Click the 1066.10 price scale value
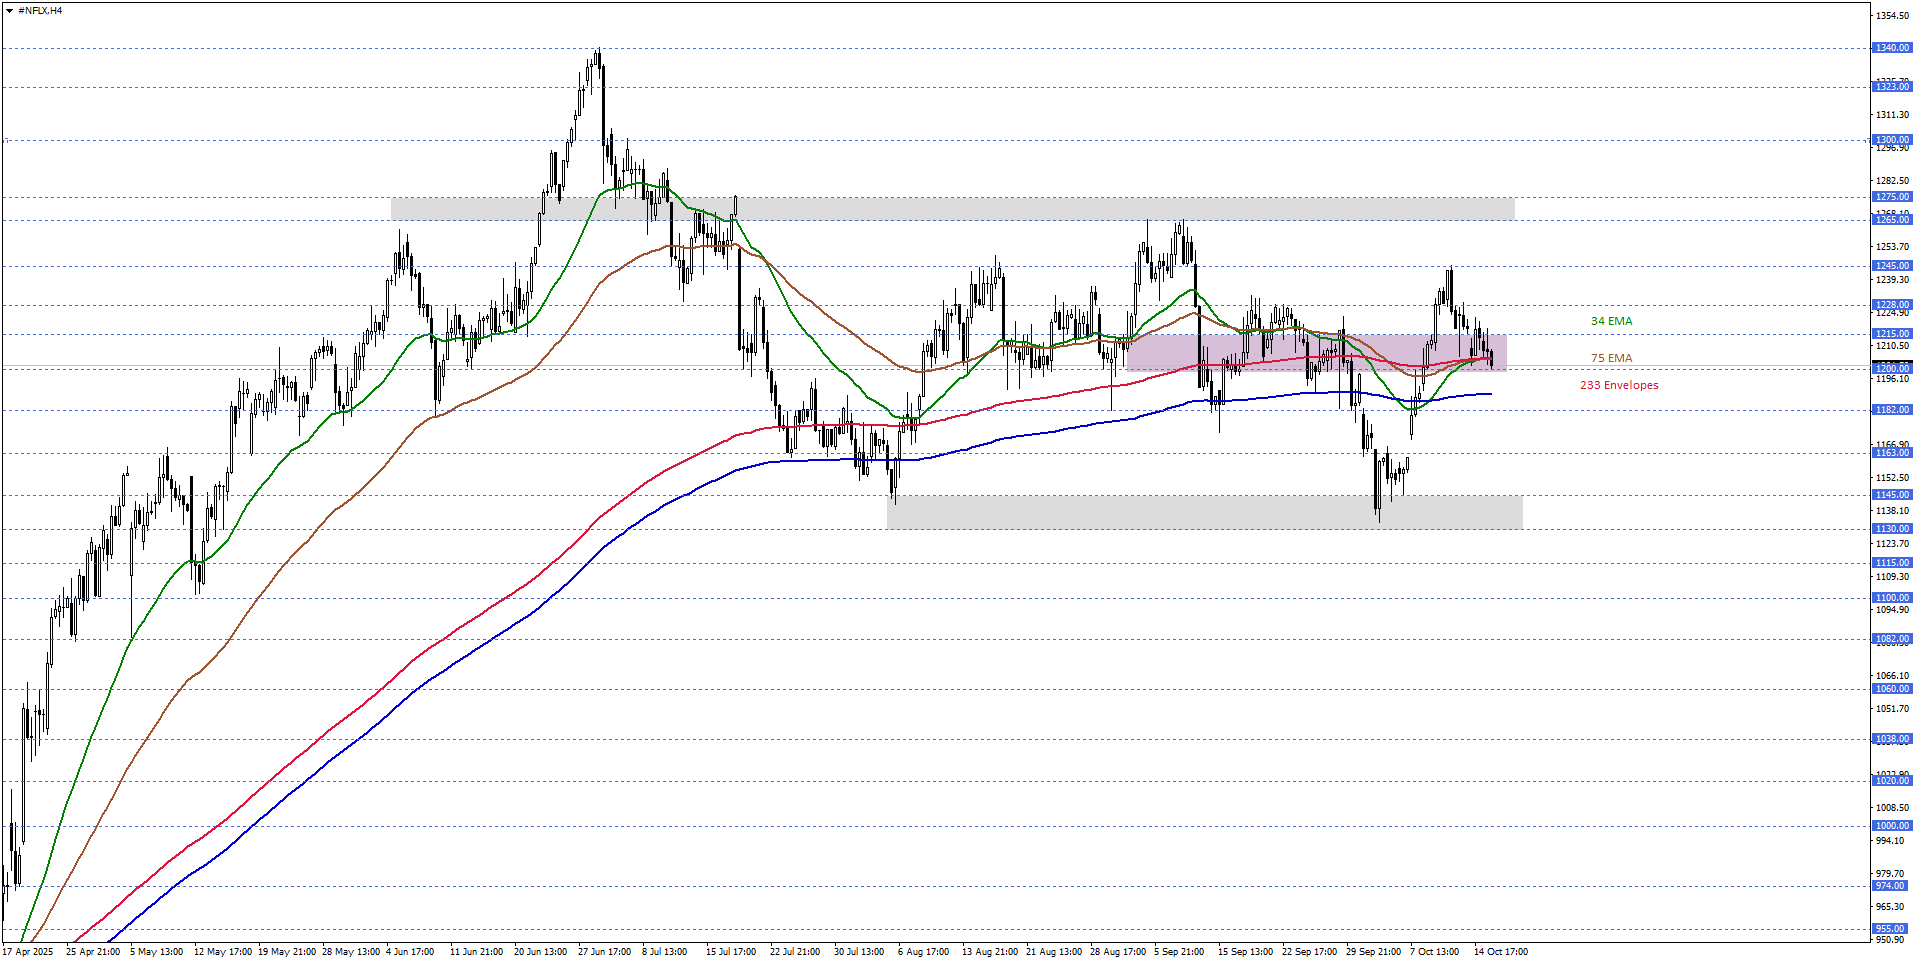The height and width of the screenshot is (963, 1916). pos(1893,676)
